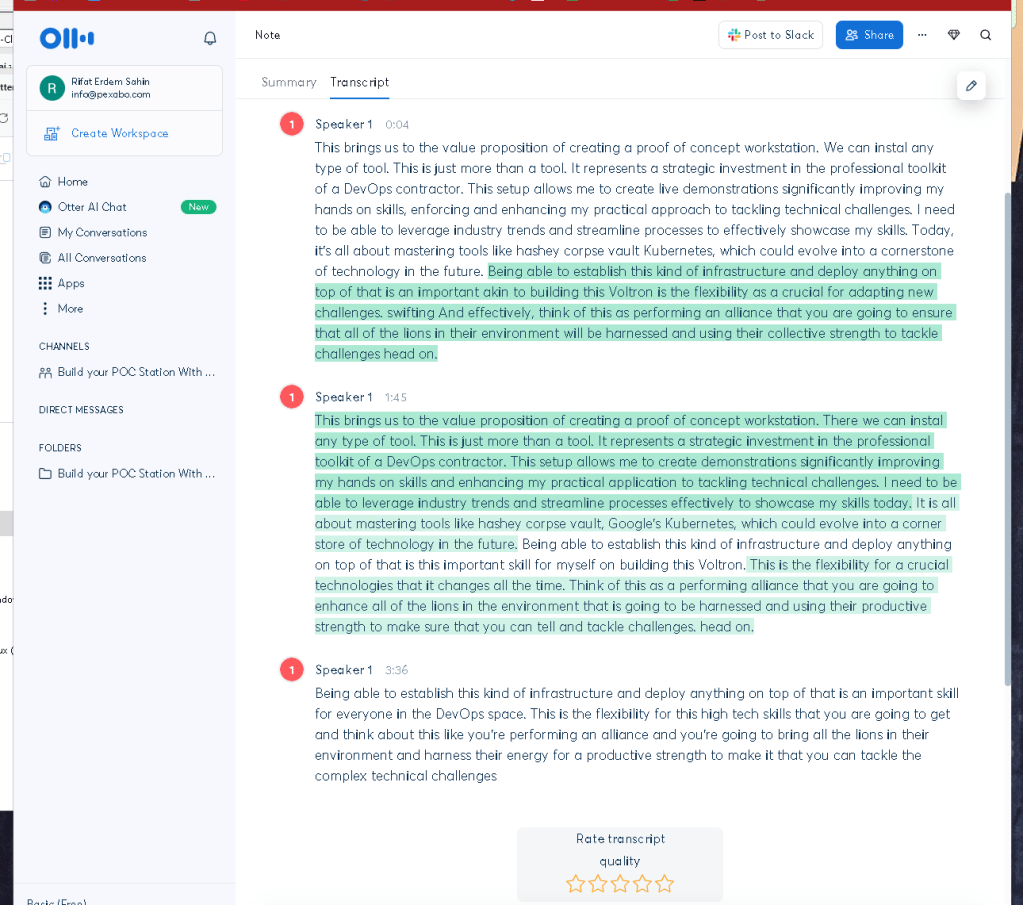1023x905 pixels.
Task: Click Create Workspace link
Action: coord(119,133)
